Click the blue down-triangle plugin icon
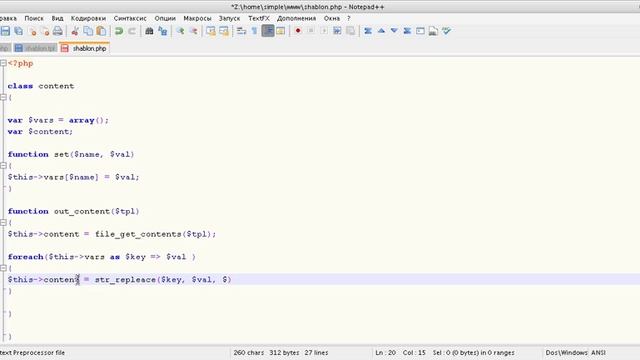The height and width of the screenshot is (360, 640). (x=394, y=31)
